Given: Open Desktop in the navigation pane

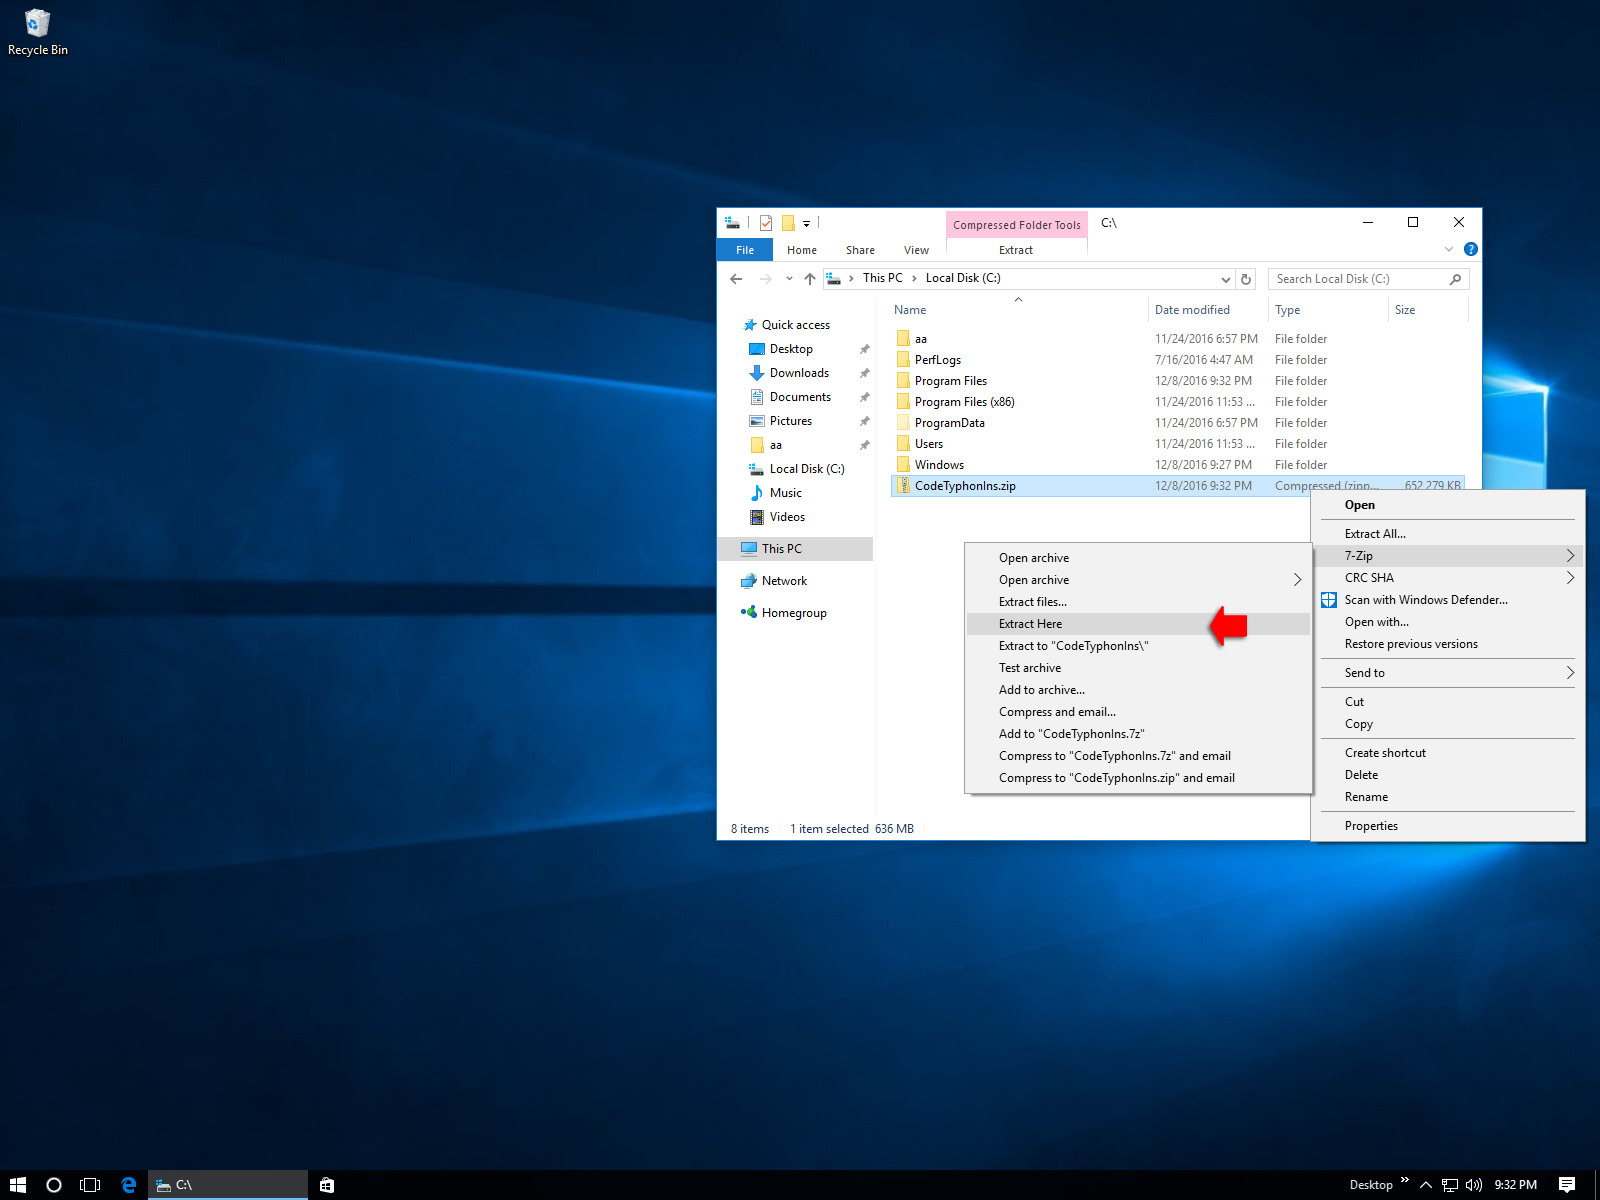Looking at the screenshot, I should coord(791,349).
